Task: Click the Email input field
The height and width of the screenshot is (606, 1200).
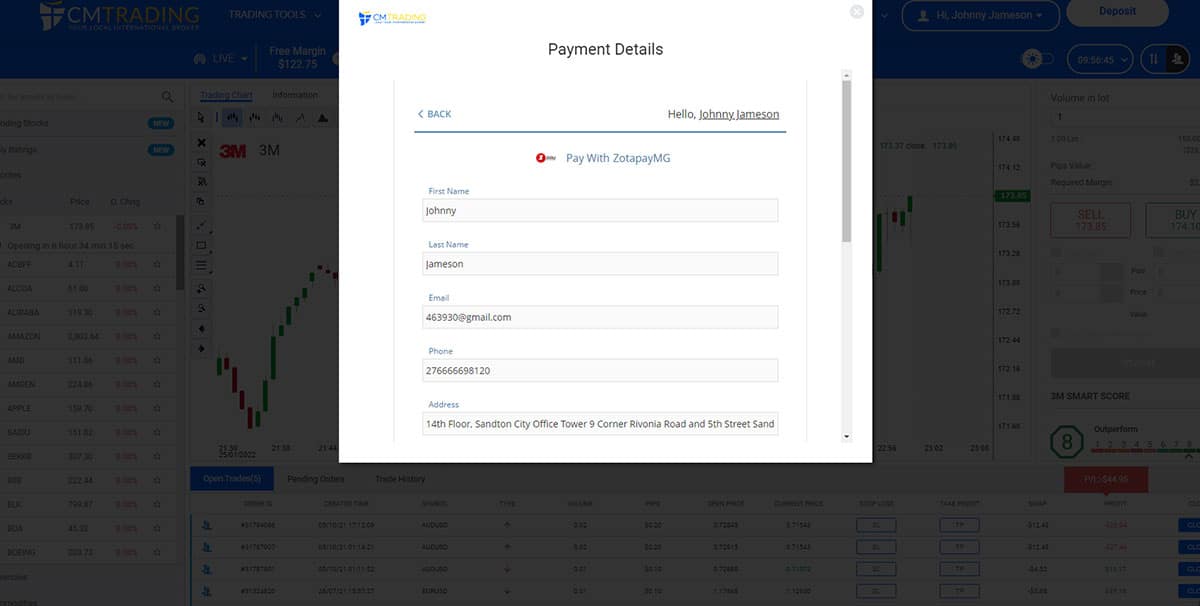Action: 600,317
